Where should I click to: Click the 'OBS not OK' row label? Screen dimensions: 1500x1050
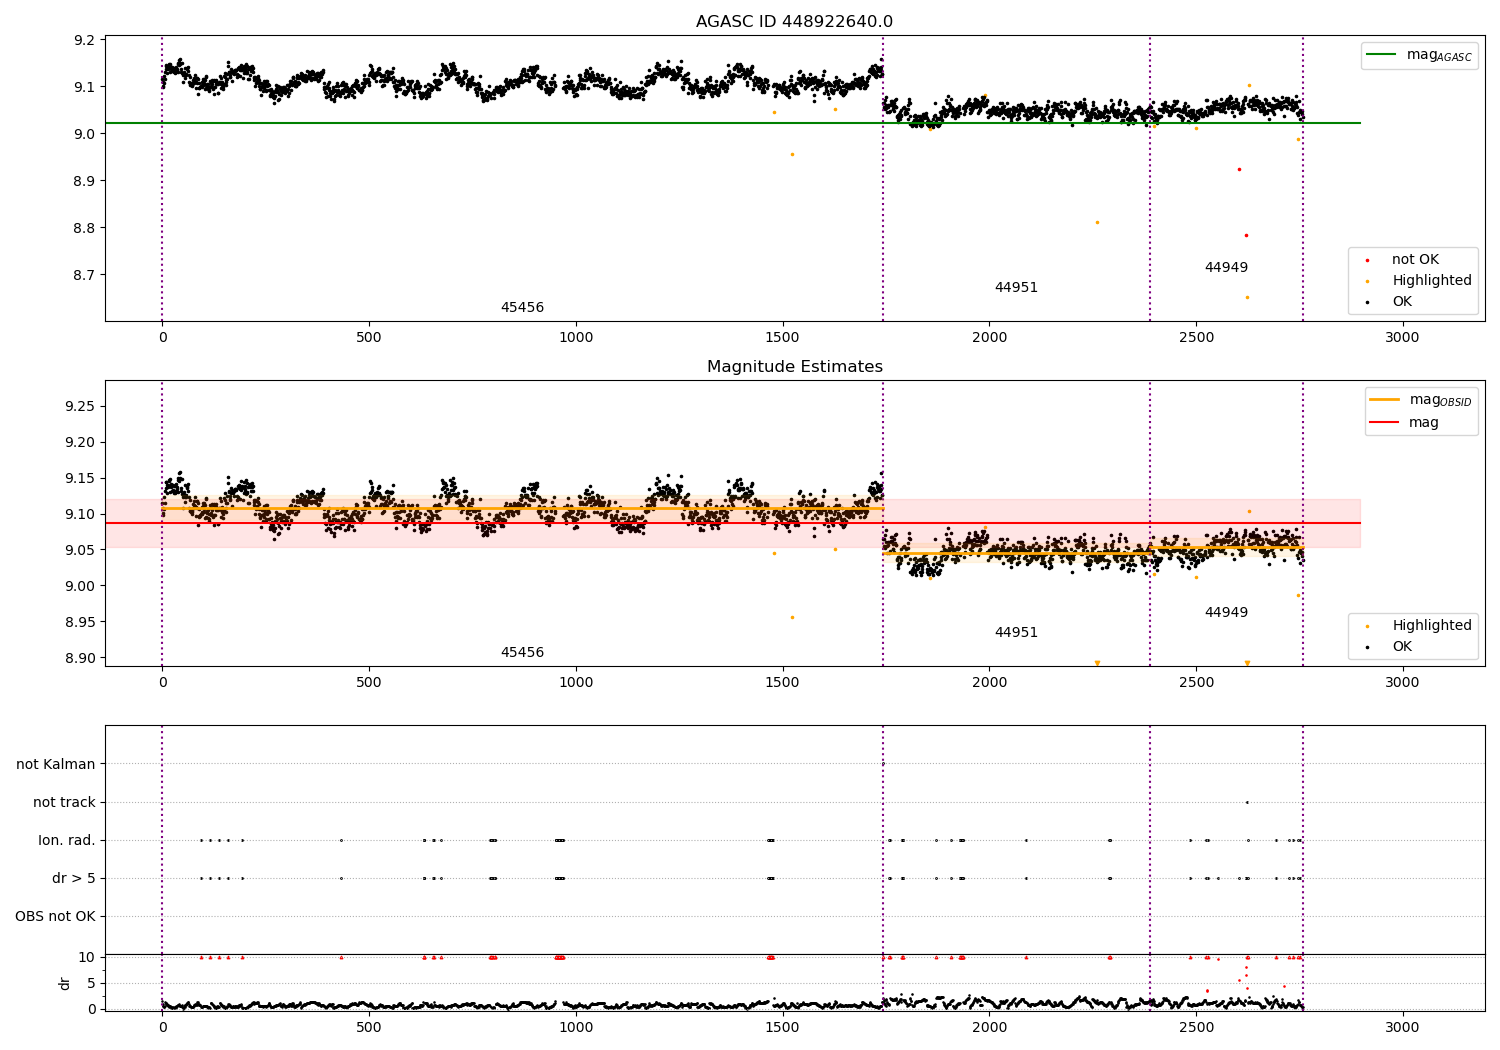pyautogui.click(x=55, y=917)
